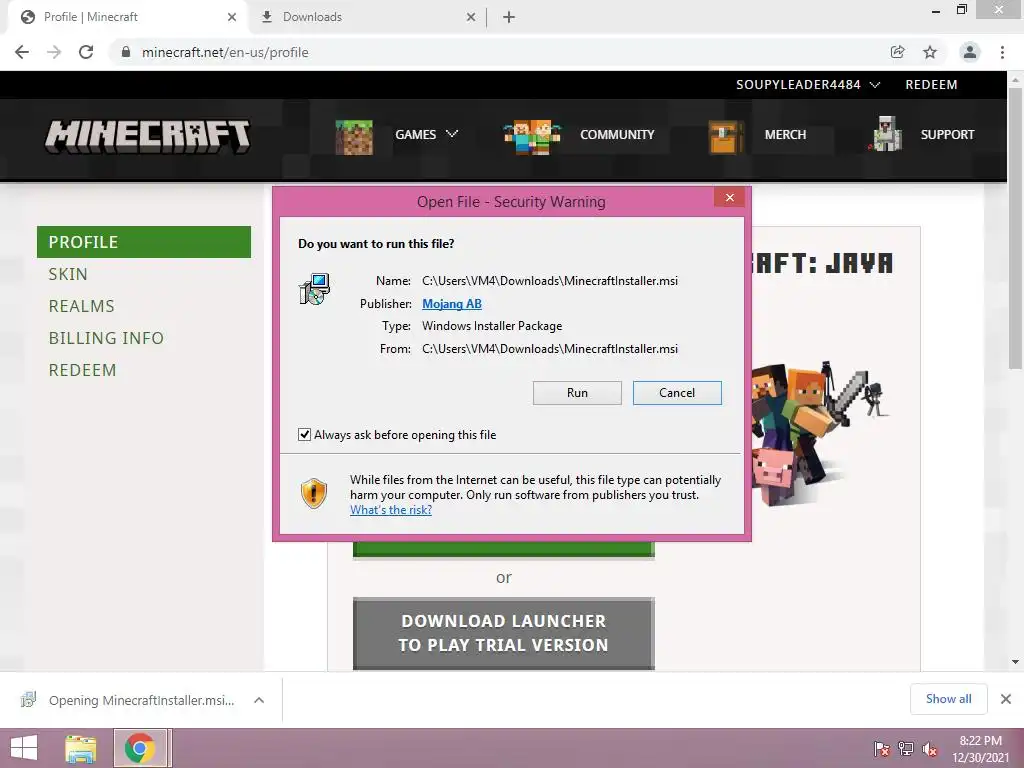Close the Open File security warning dialog

point(729,198)
